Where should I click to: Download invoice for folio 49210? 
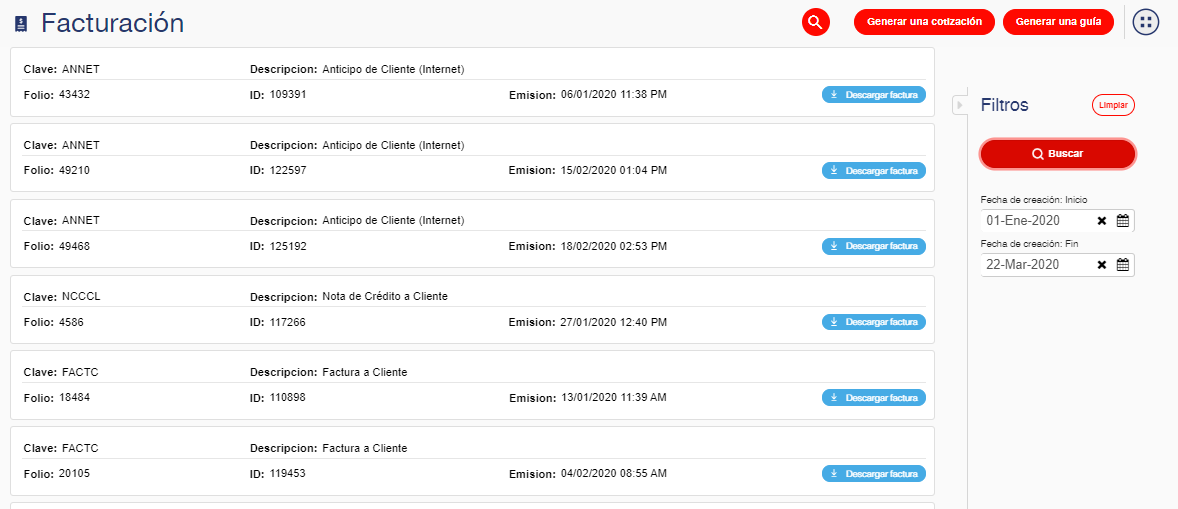pyautogui.click(x=873, y=171)
